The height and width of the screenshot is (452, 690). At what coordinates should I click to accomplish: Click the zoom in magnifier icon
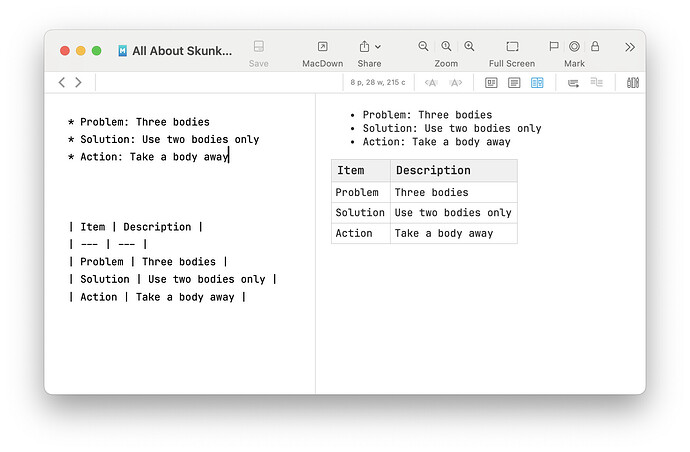[469, 47]
